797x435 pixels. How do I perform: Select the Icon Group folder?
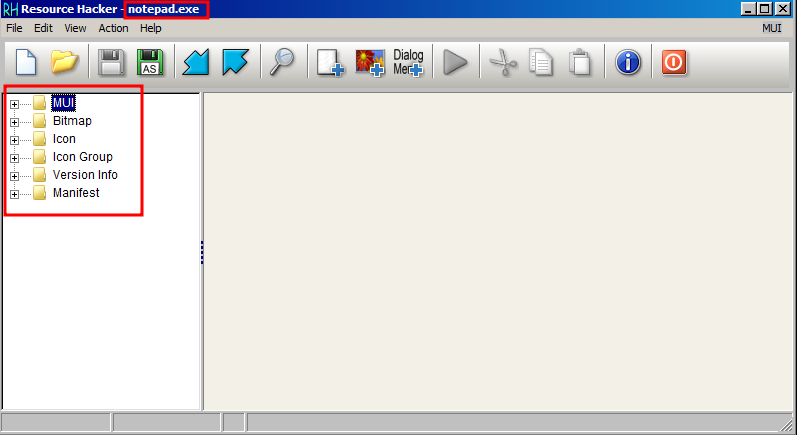[82, 157]
